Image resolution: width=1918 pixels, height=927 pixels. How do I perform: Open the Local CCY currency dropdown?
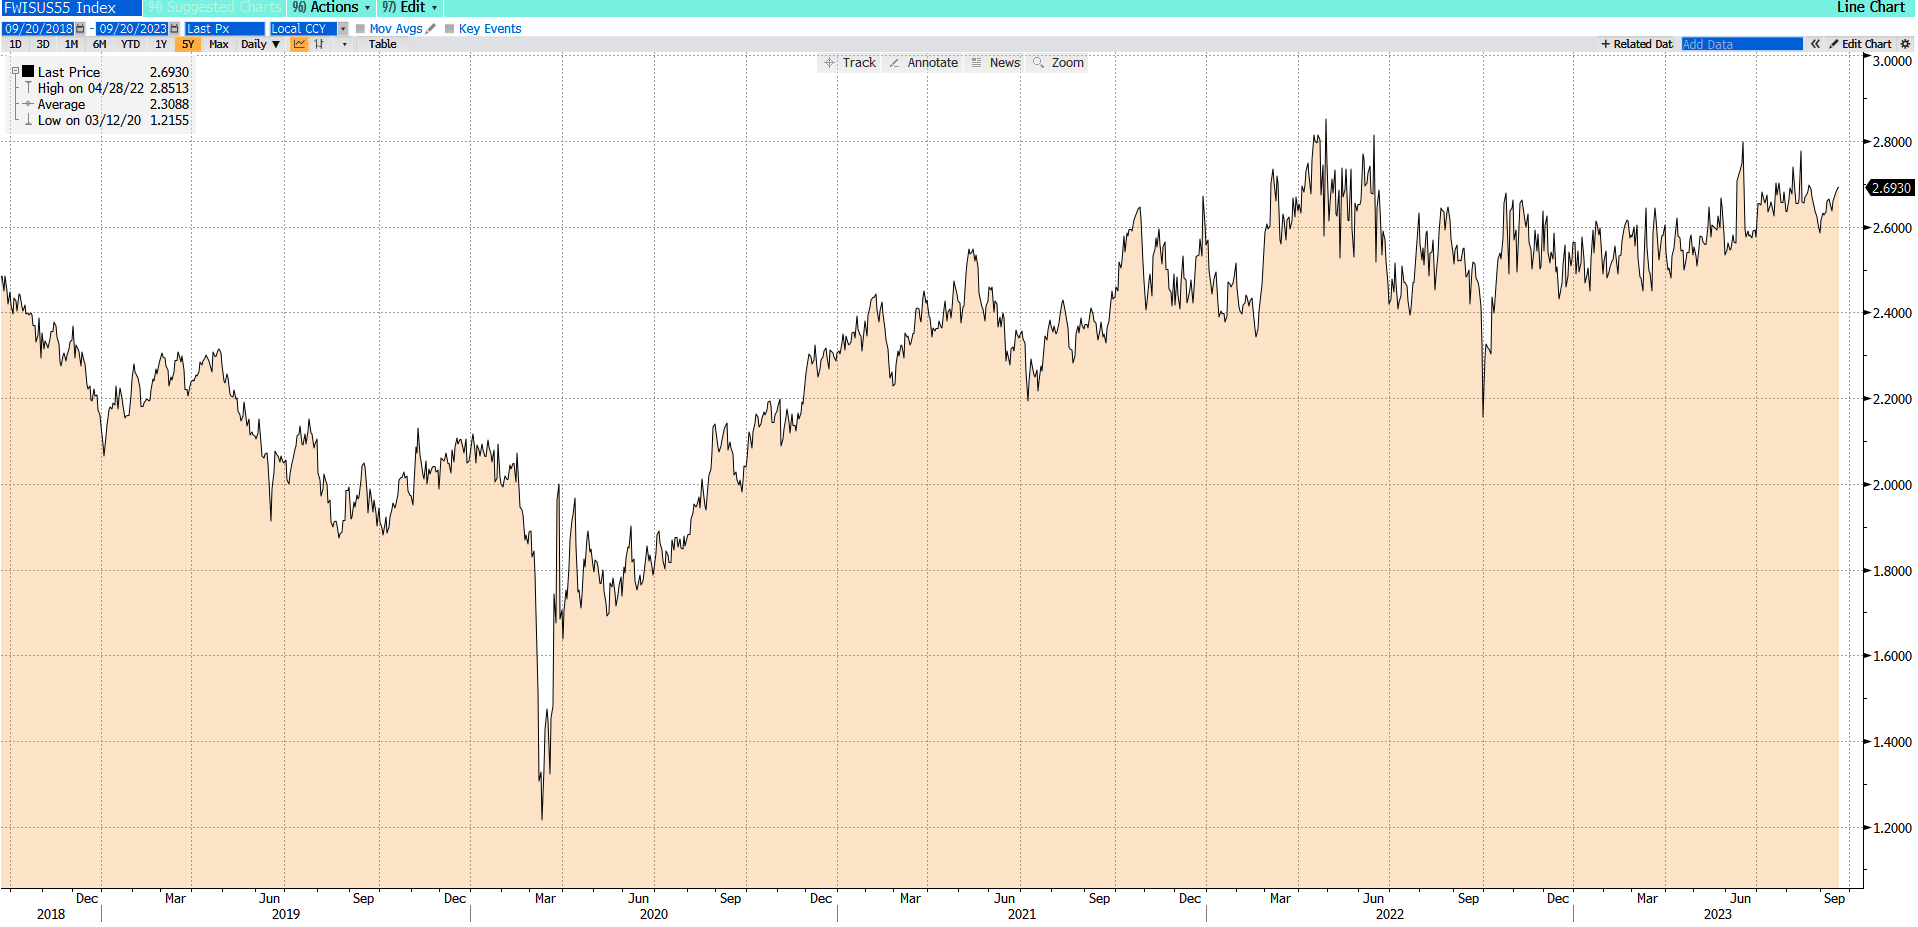343,29
